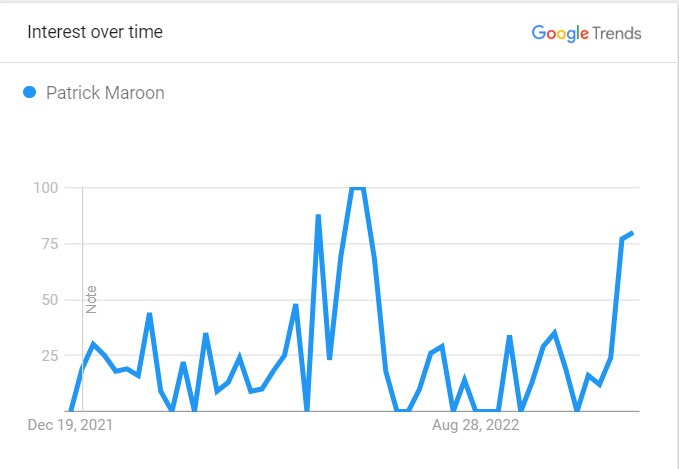This screenshot has width=679, height=469.
Task: Click the 50 y-axis label
Action: [50, 300]
